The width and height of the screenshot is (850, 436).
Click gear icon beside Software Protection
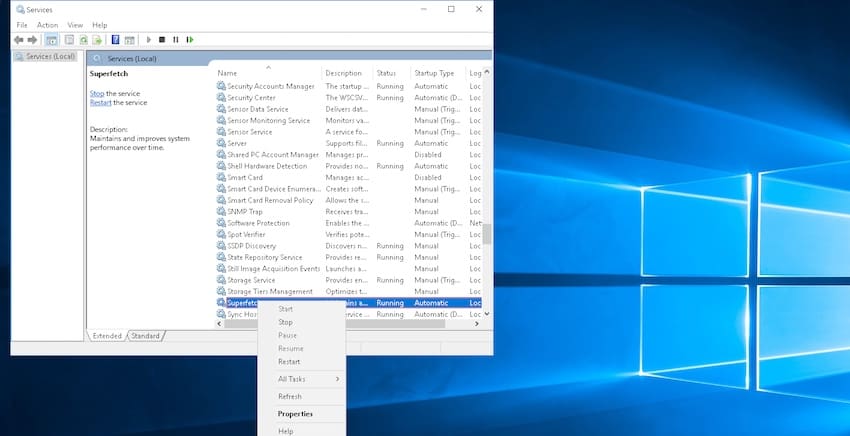coord(221,222)
